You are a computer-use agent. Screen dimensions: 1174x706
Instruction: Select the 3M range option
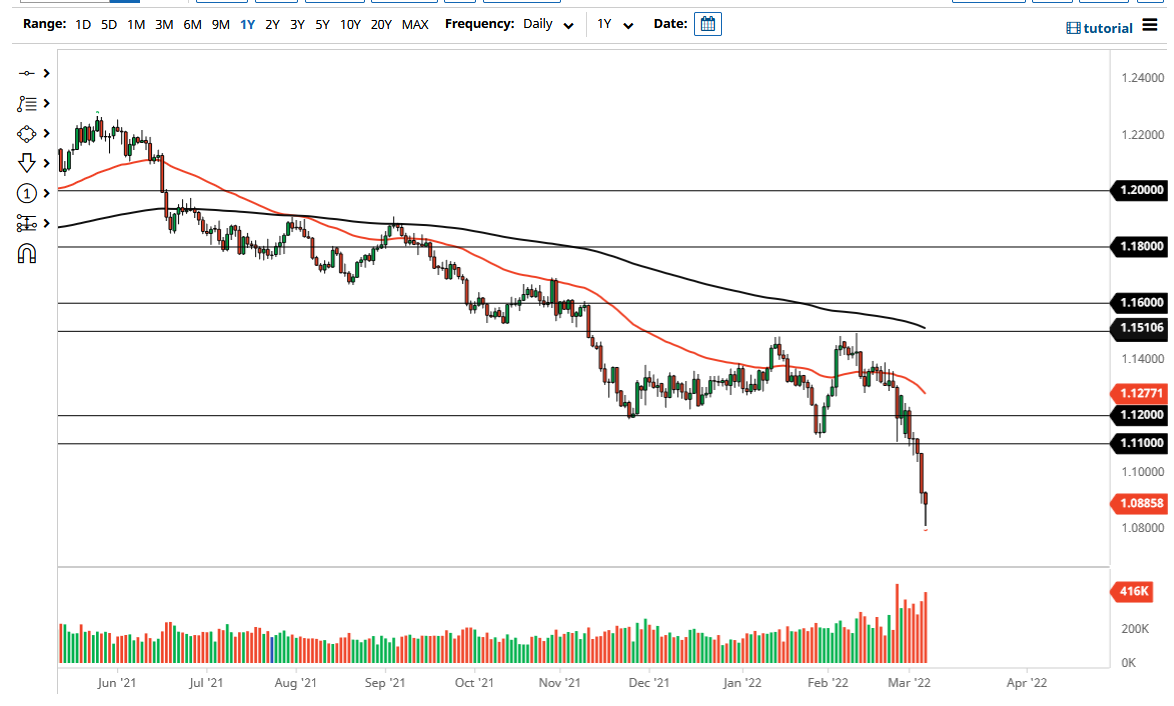tap(163, 24)
